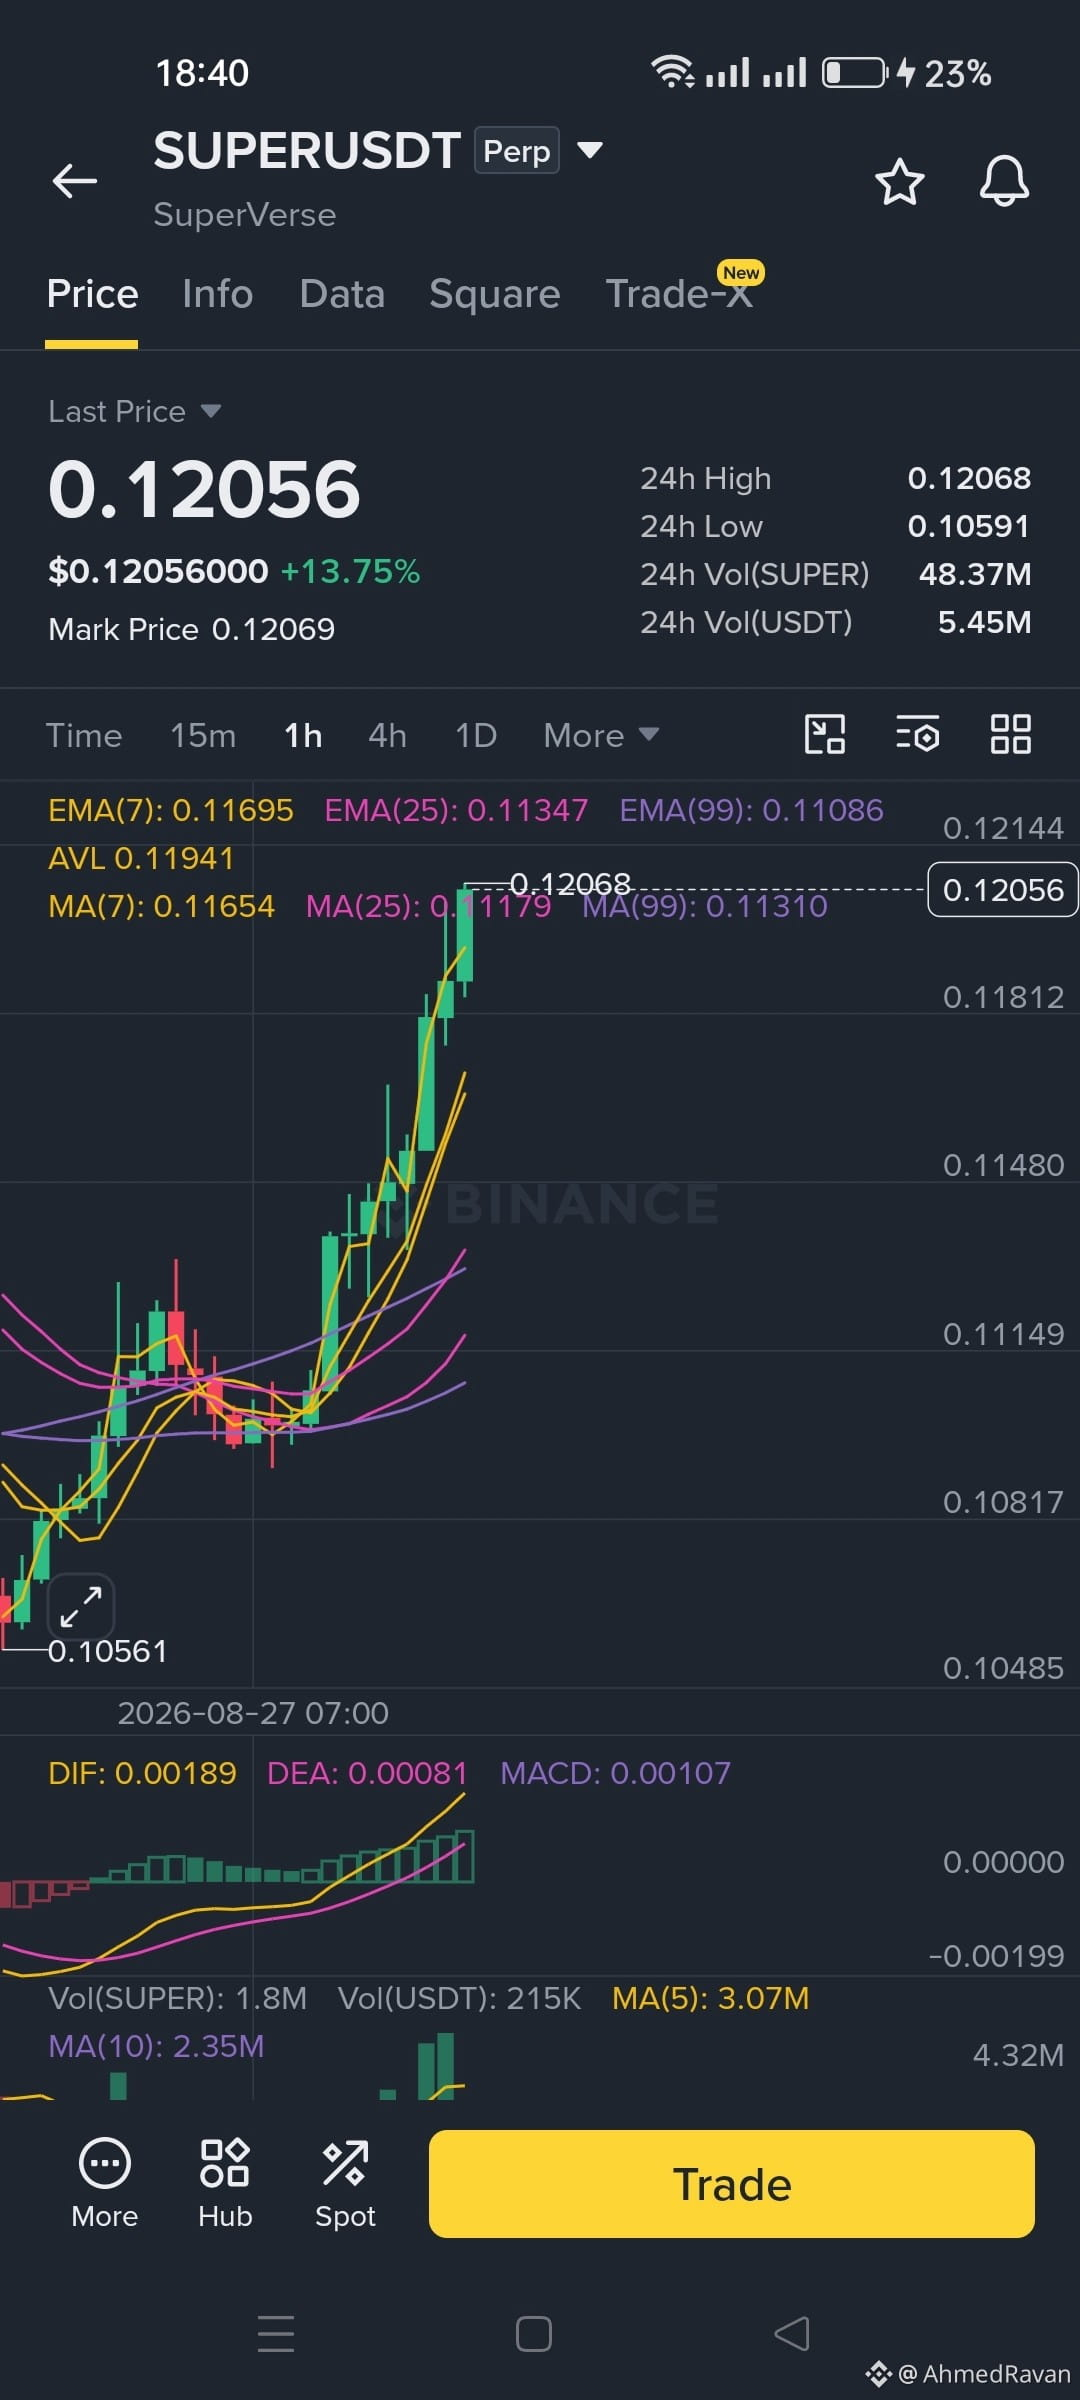Viewport: 1080px width, 2400px height.
Task: Tap the EMA(7): 0.11695 indicator label
Action: 171,810
